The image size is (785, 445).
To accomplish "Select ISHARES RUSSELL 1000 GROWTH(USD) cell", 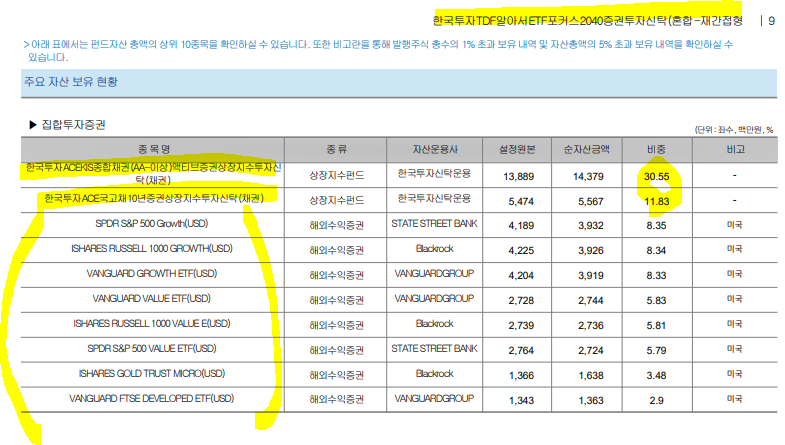I will [152, 248].
